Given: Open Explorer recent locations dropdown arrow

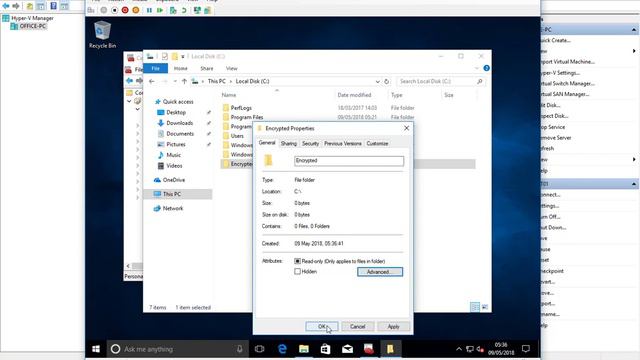Looking at the screenshot, I should [x=175, y=81].
